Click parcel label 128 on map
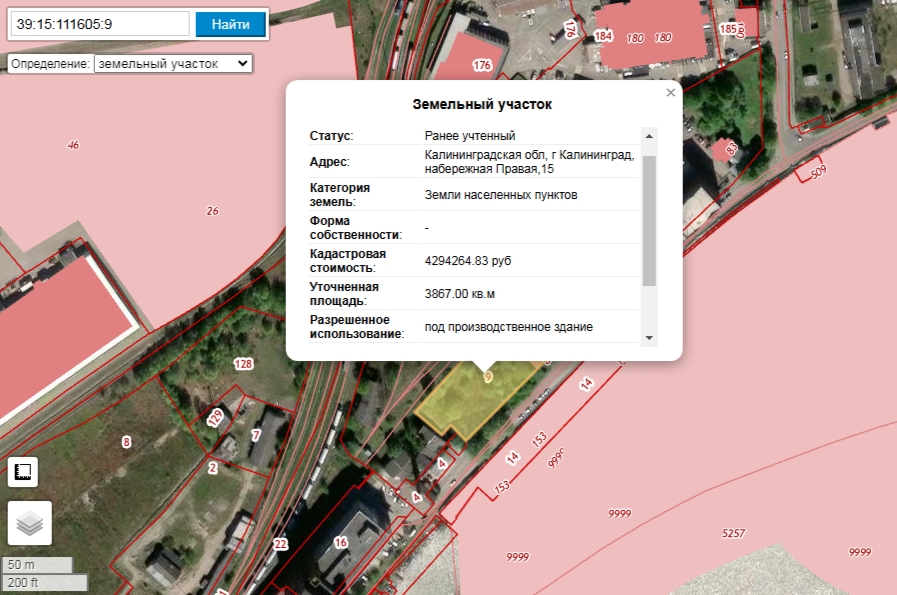 click(243, 362)
